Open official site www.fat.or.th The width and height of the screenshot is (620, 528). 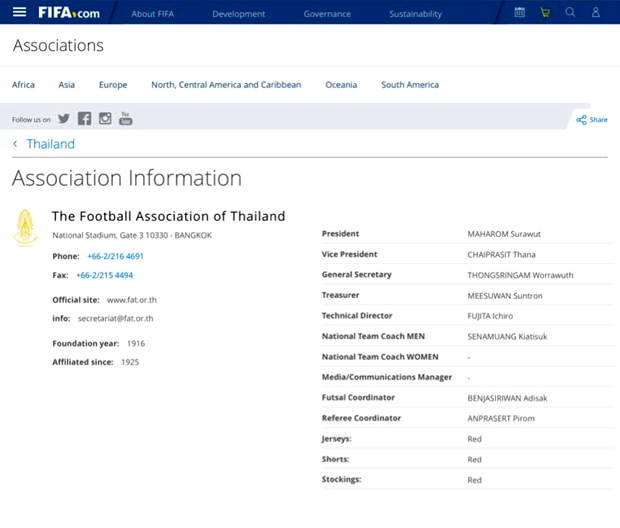click(131, 300)
